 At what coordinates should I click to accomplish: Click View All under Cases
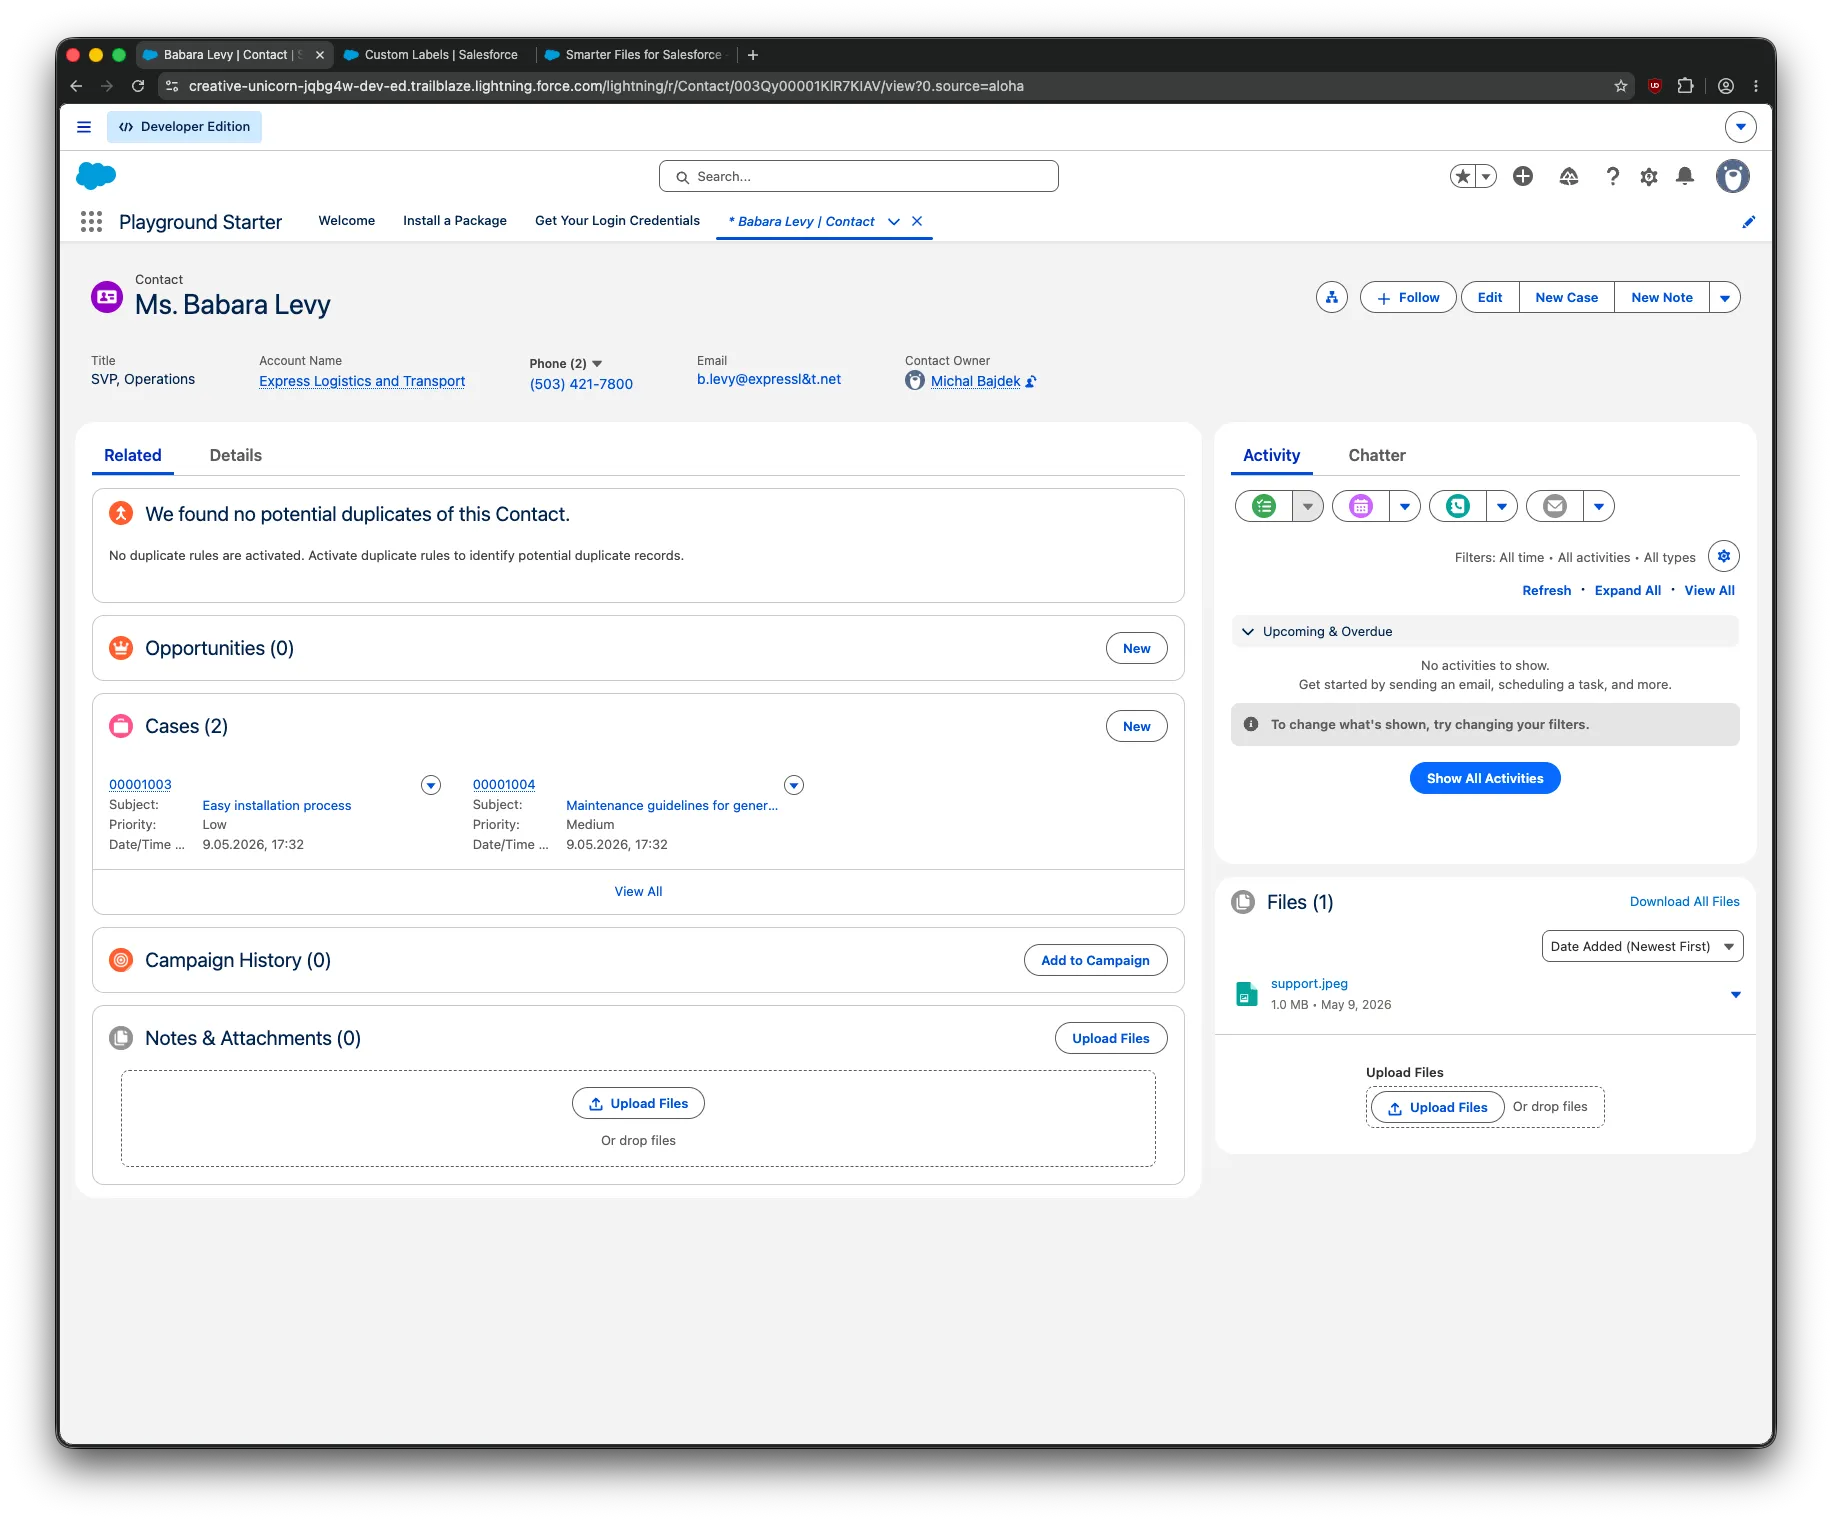click(638, 892)
